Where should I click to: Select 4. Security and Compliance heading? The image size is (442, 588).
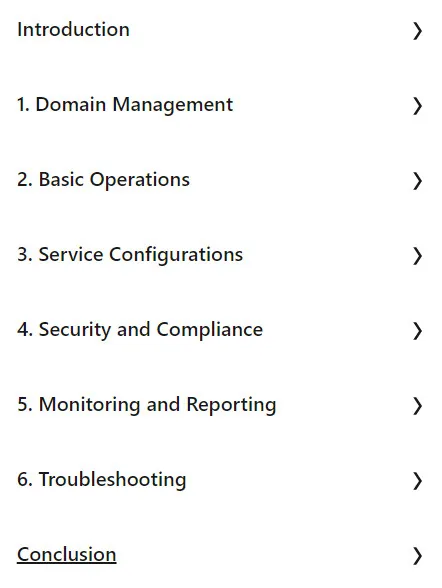140,330
